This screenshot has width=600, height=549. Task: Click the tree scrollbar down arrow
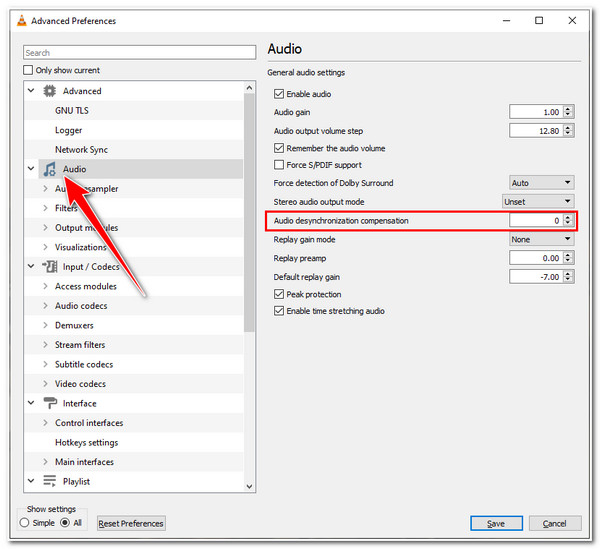point(249,486)
